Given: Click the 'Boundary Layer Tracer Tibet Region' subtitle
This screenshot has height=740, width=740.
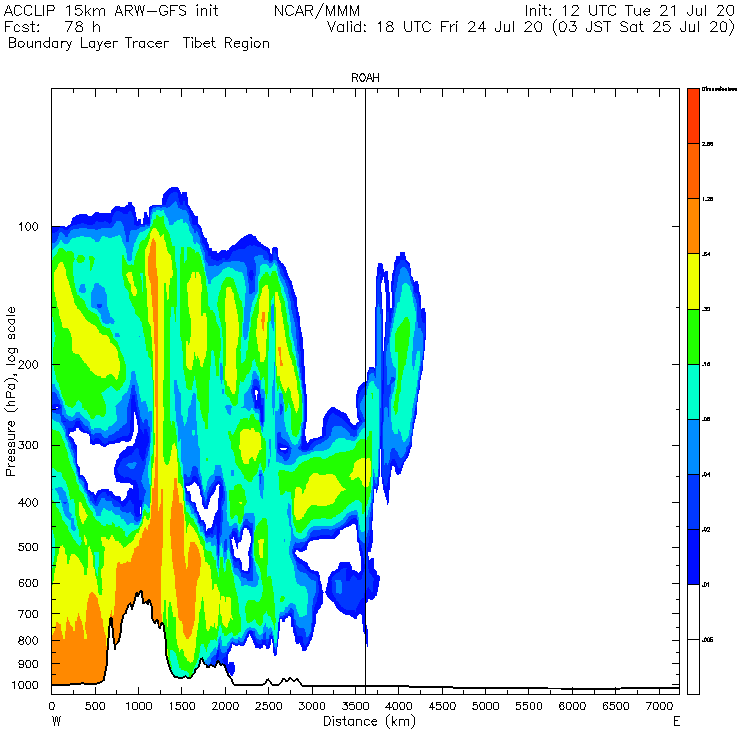Looking at the screenshot, I should pyautogui.click(x=139, y=43).
